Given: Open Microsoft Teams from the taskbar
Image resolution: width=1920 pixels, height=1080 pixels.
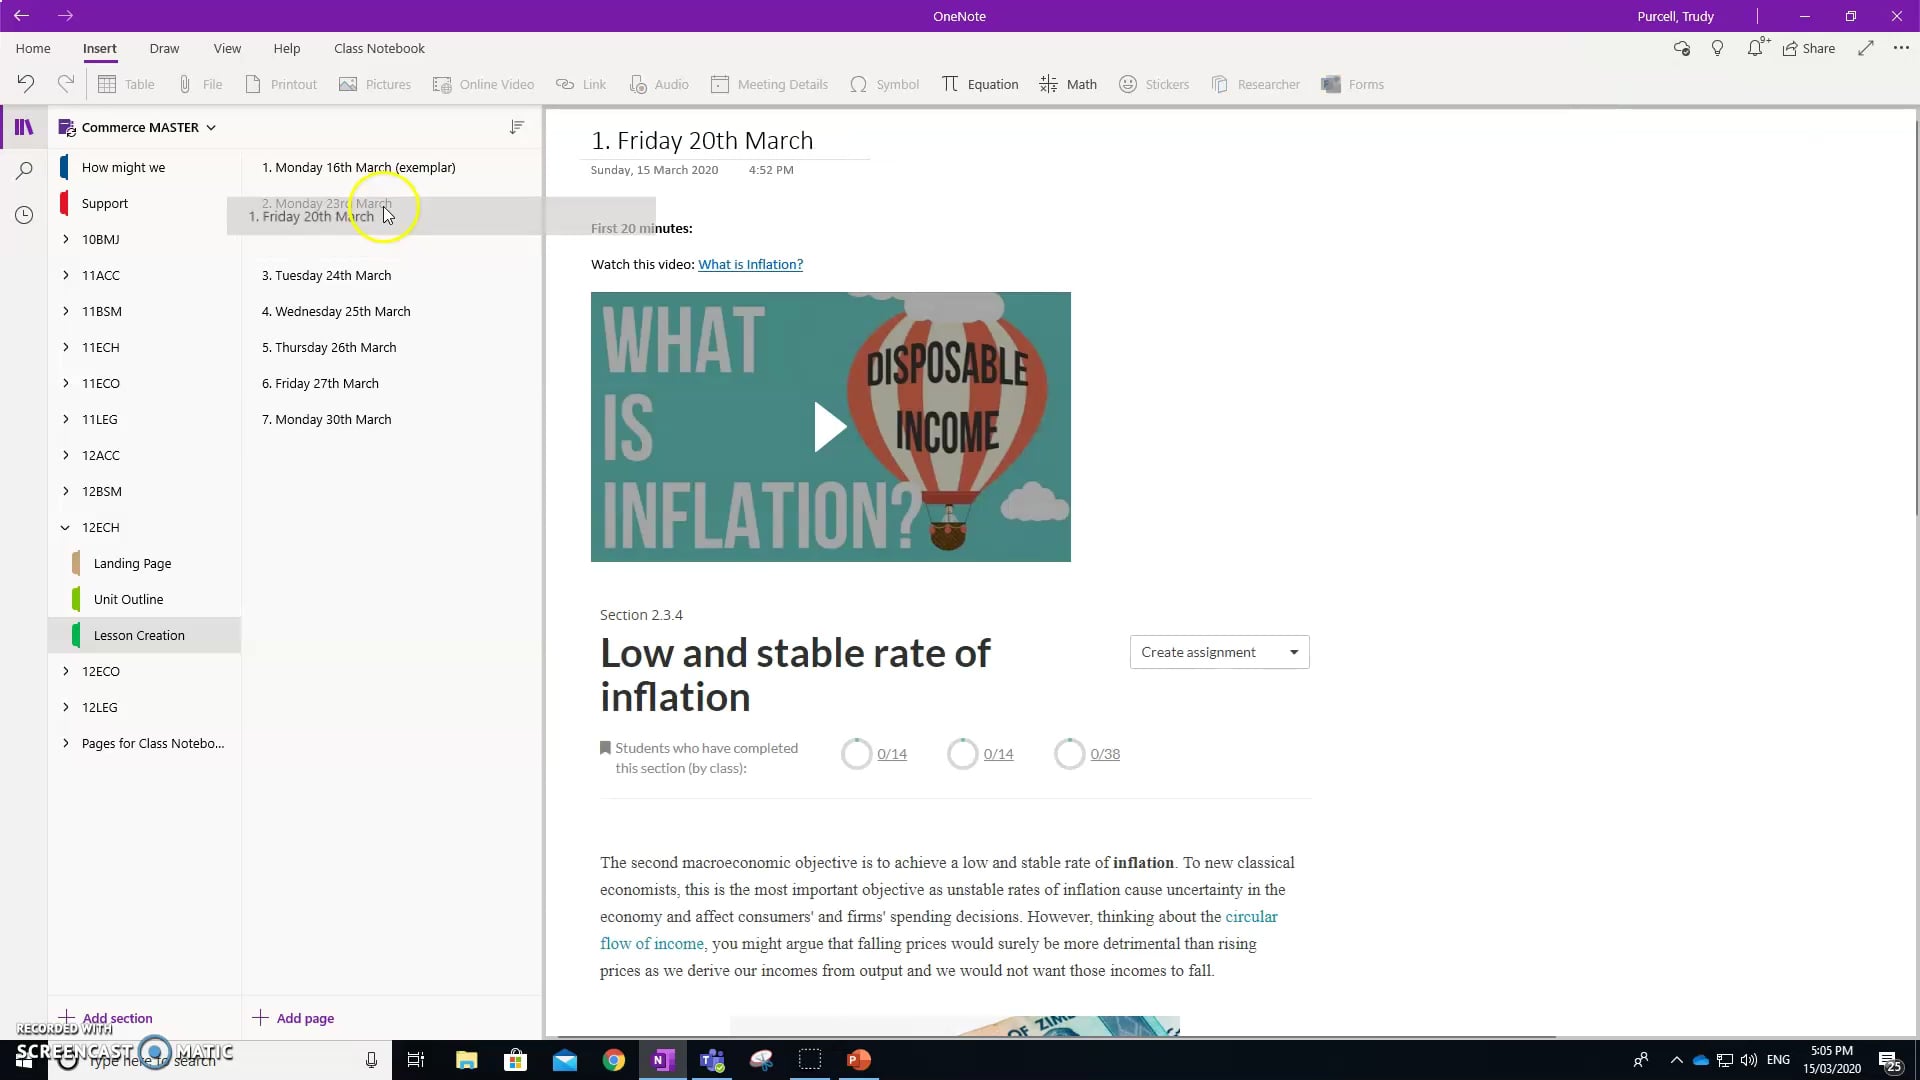Looking at the screenshot, I should point(712,1060).
